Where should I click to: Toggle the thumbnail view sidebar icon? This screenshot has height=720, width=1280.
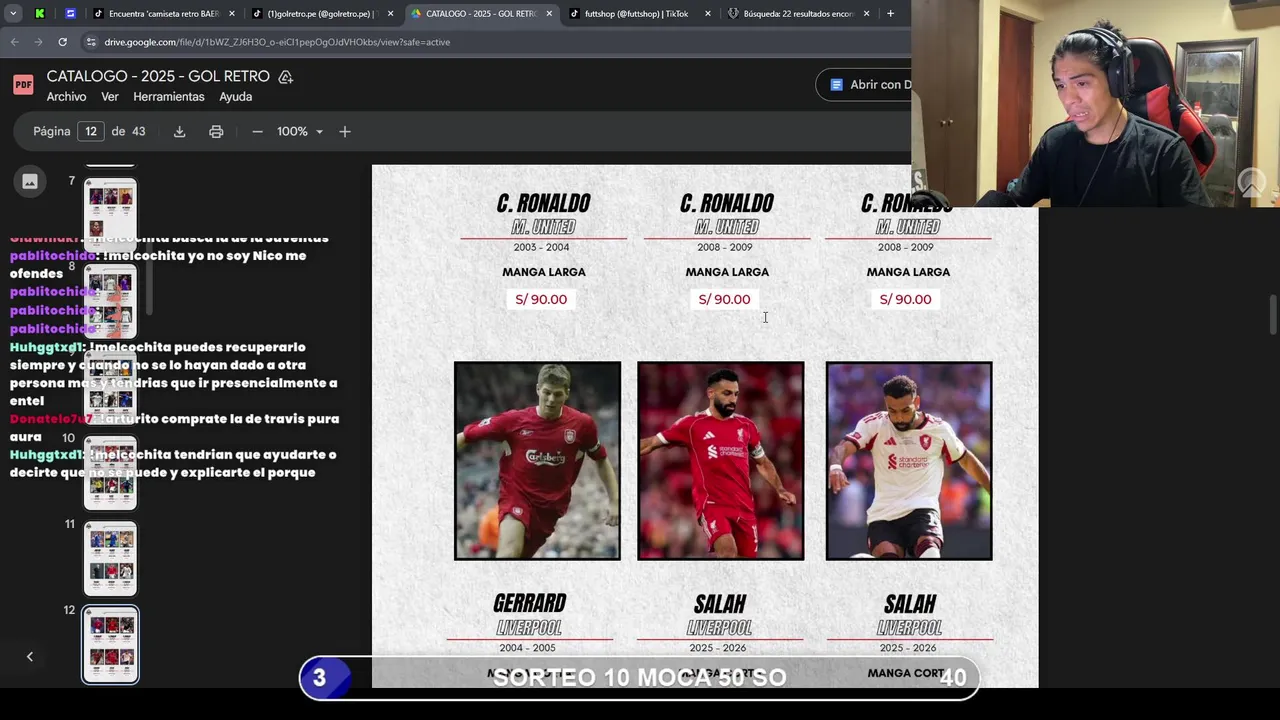click(30, 181)
